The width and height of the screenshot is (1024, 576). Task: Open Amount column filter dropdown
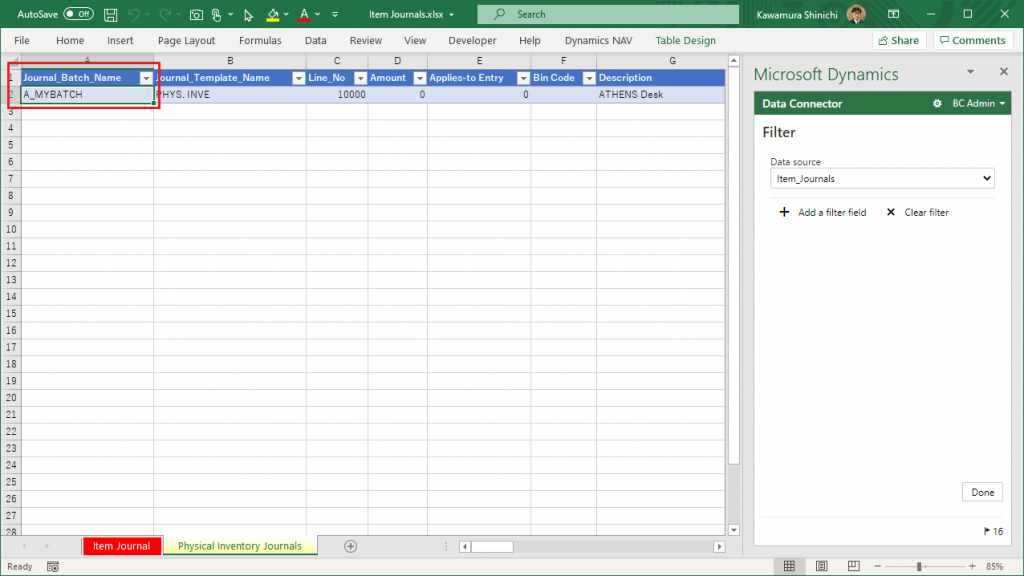point(420,78)
